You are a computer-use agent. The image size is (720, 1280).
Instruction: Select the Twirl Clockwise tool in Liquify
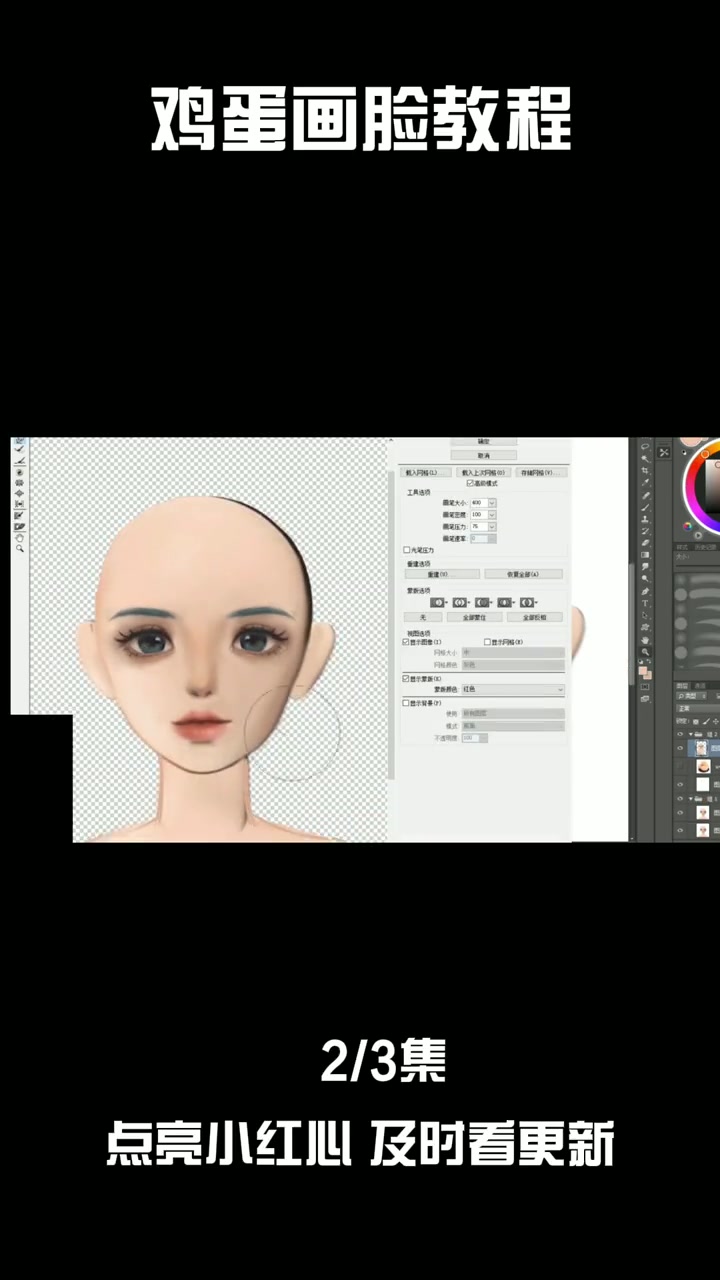pos(19,472)
